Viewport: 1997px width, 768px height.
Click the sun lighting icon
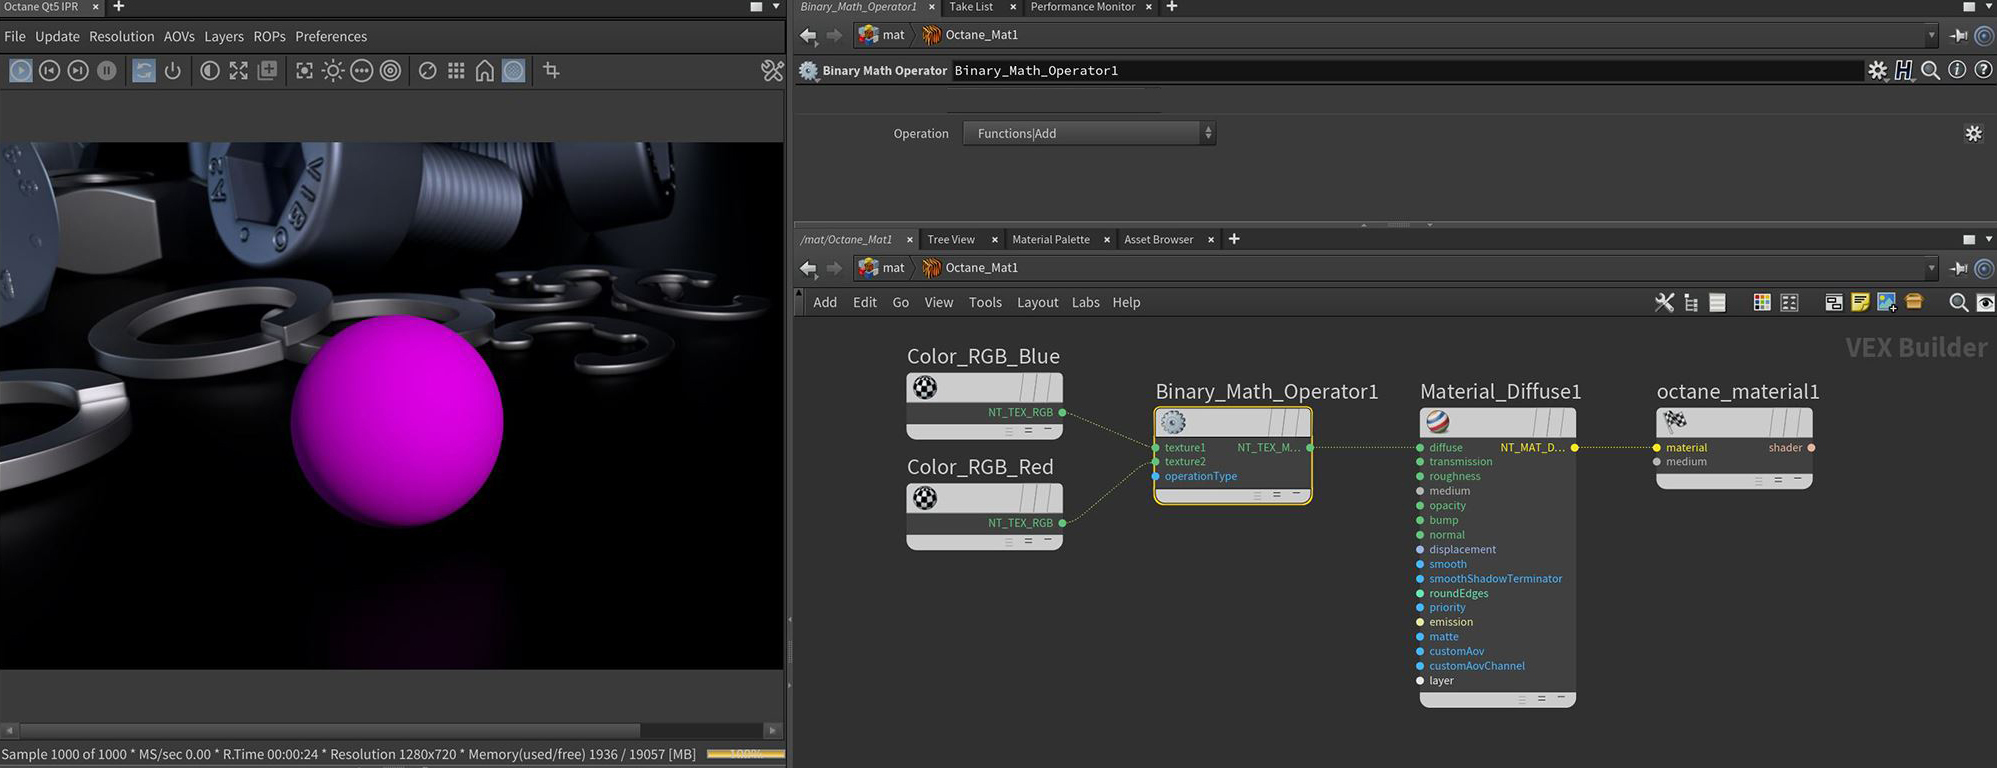coord(333,71)
